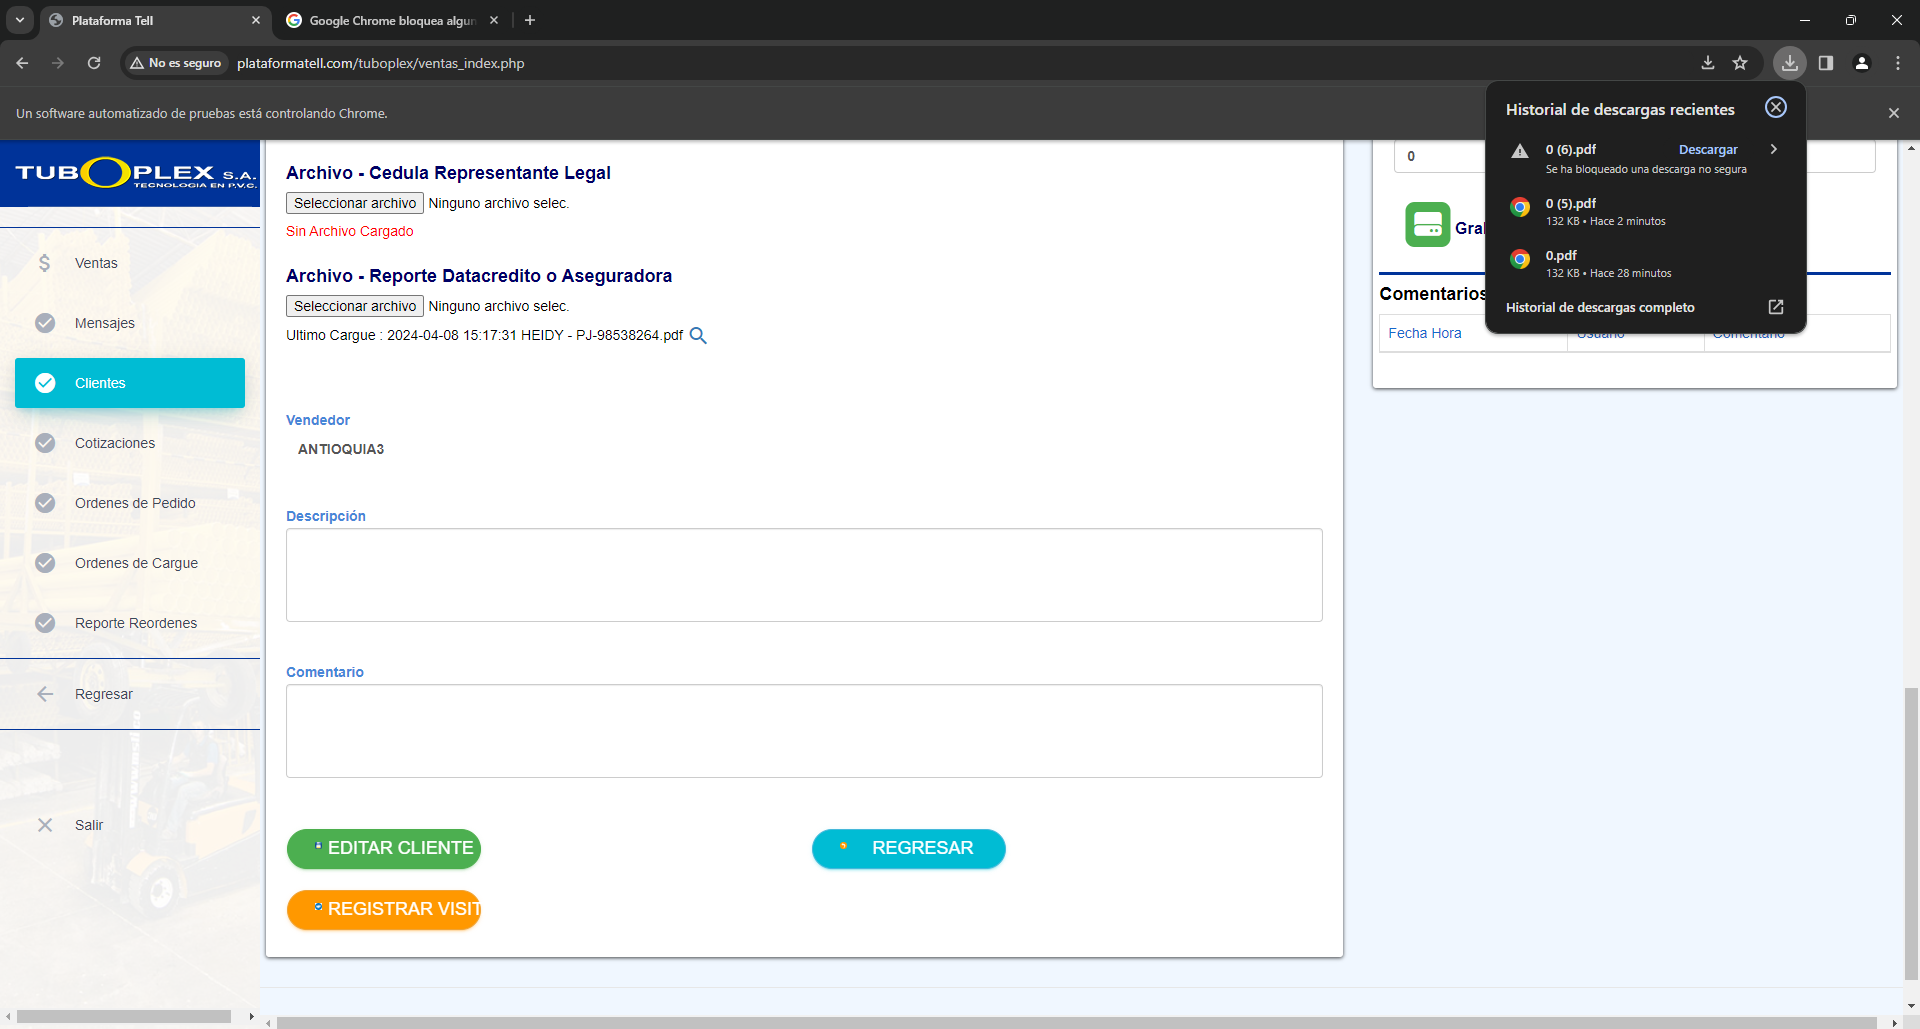Reload the page with the refresh icon
Screen dimensions: 1920x1029
[94, 63]
